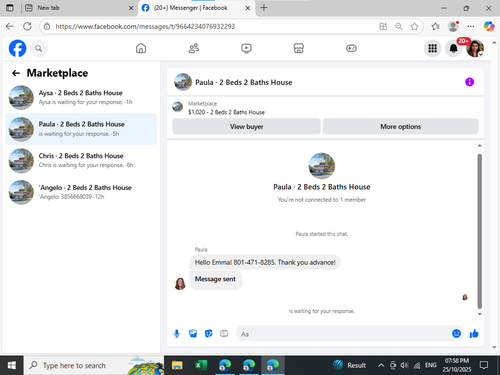Image resolution: width=500 pixels, height=375 pixels.
Task: Switch to the New tab browser tab
Action: (x=78, y=8)
